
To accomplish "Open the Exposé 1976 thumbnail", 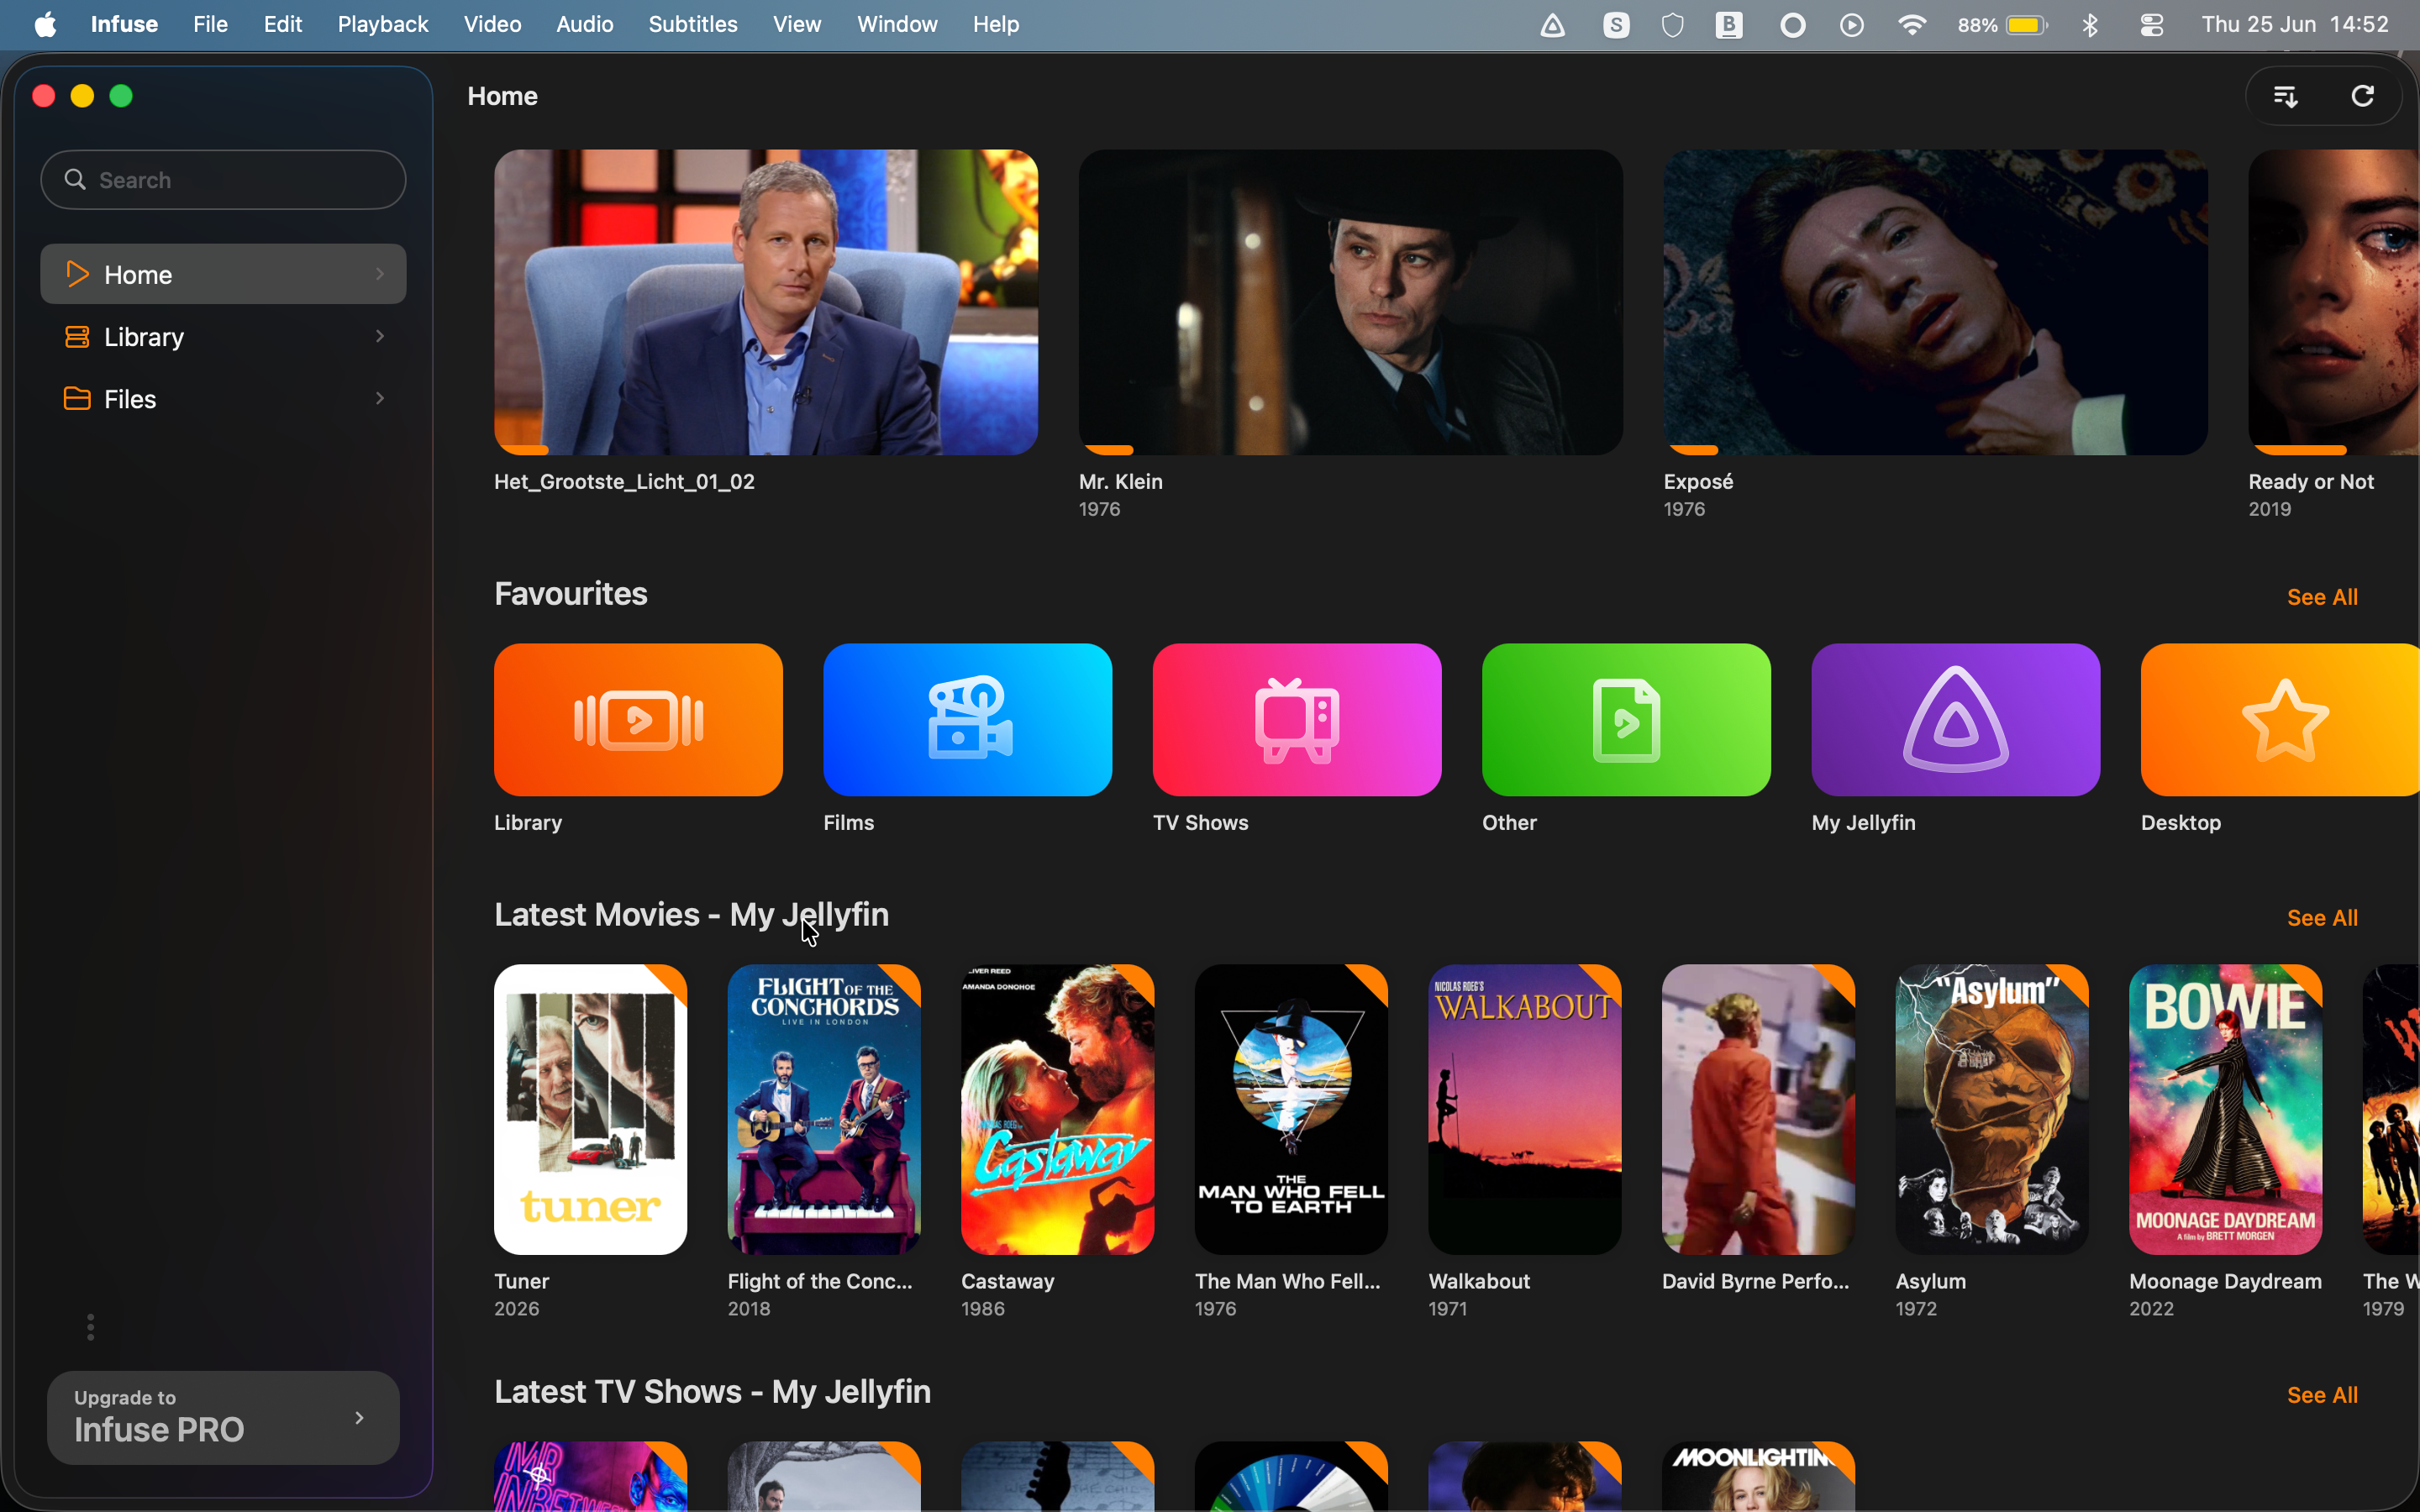I will 1935,302.
